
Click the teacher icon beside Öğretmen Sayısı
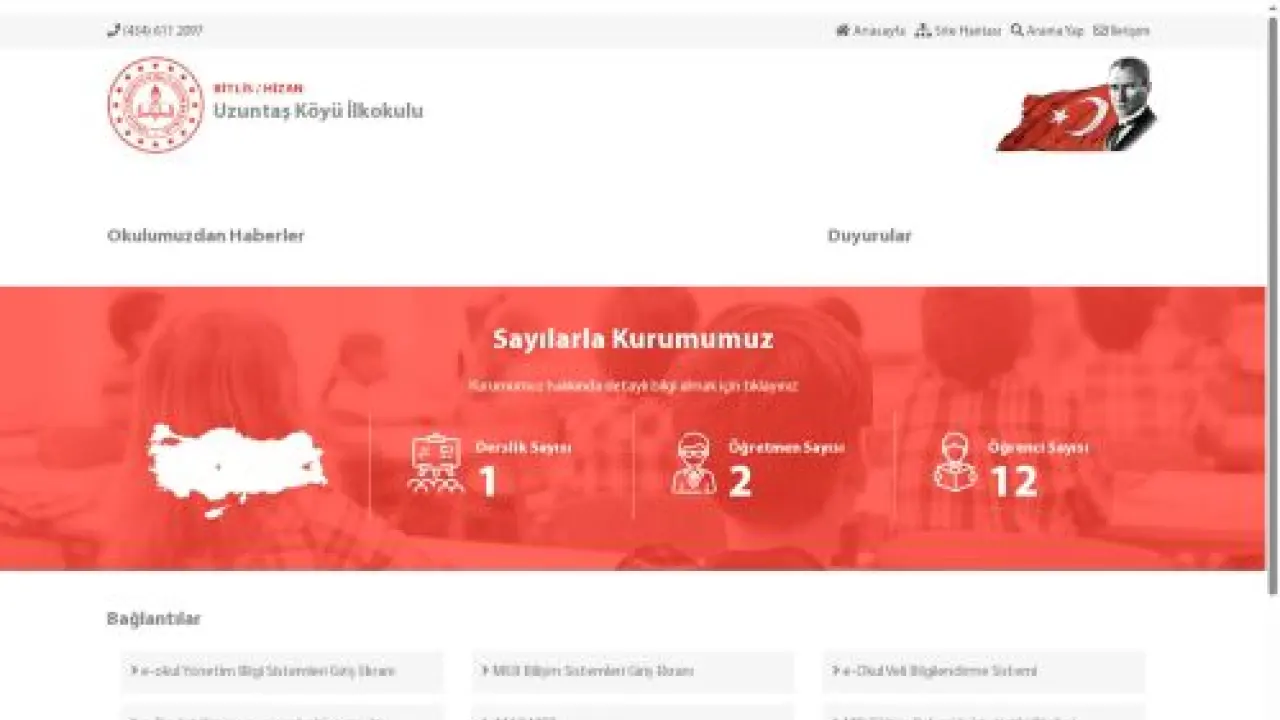click(x=694, y=464)
